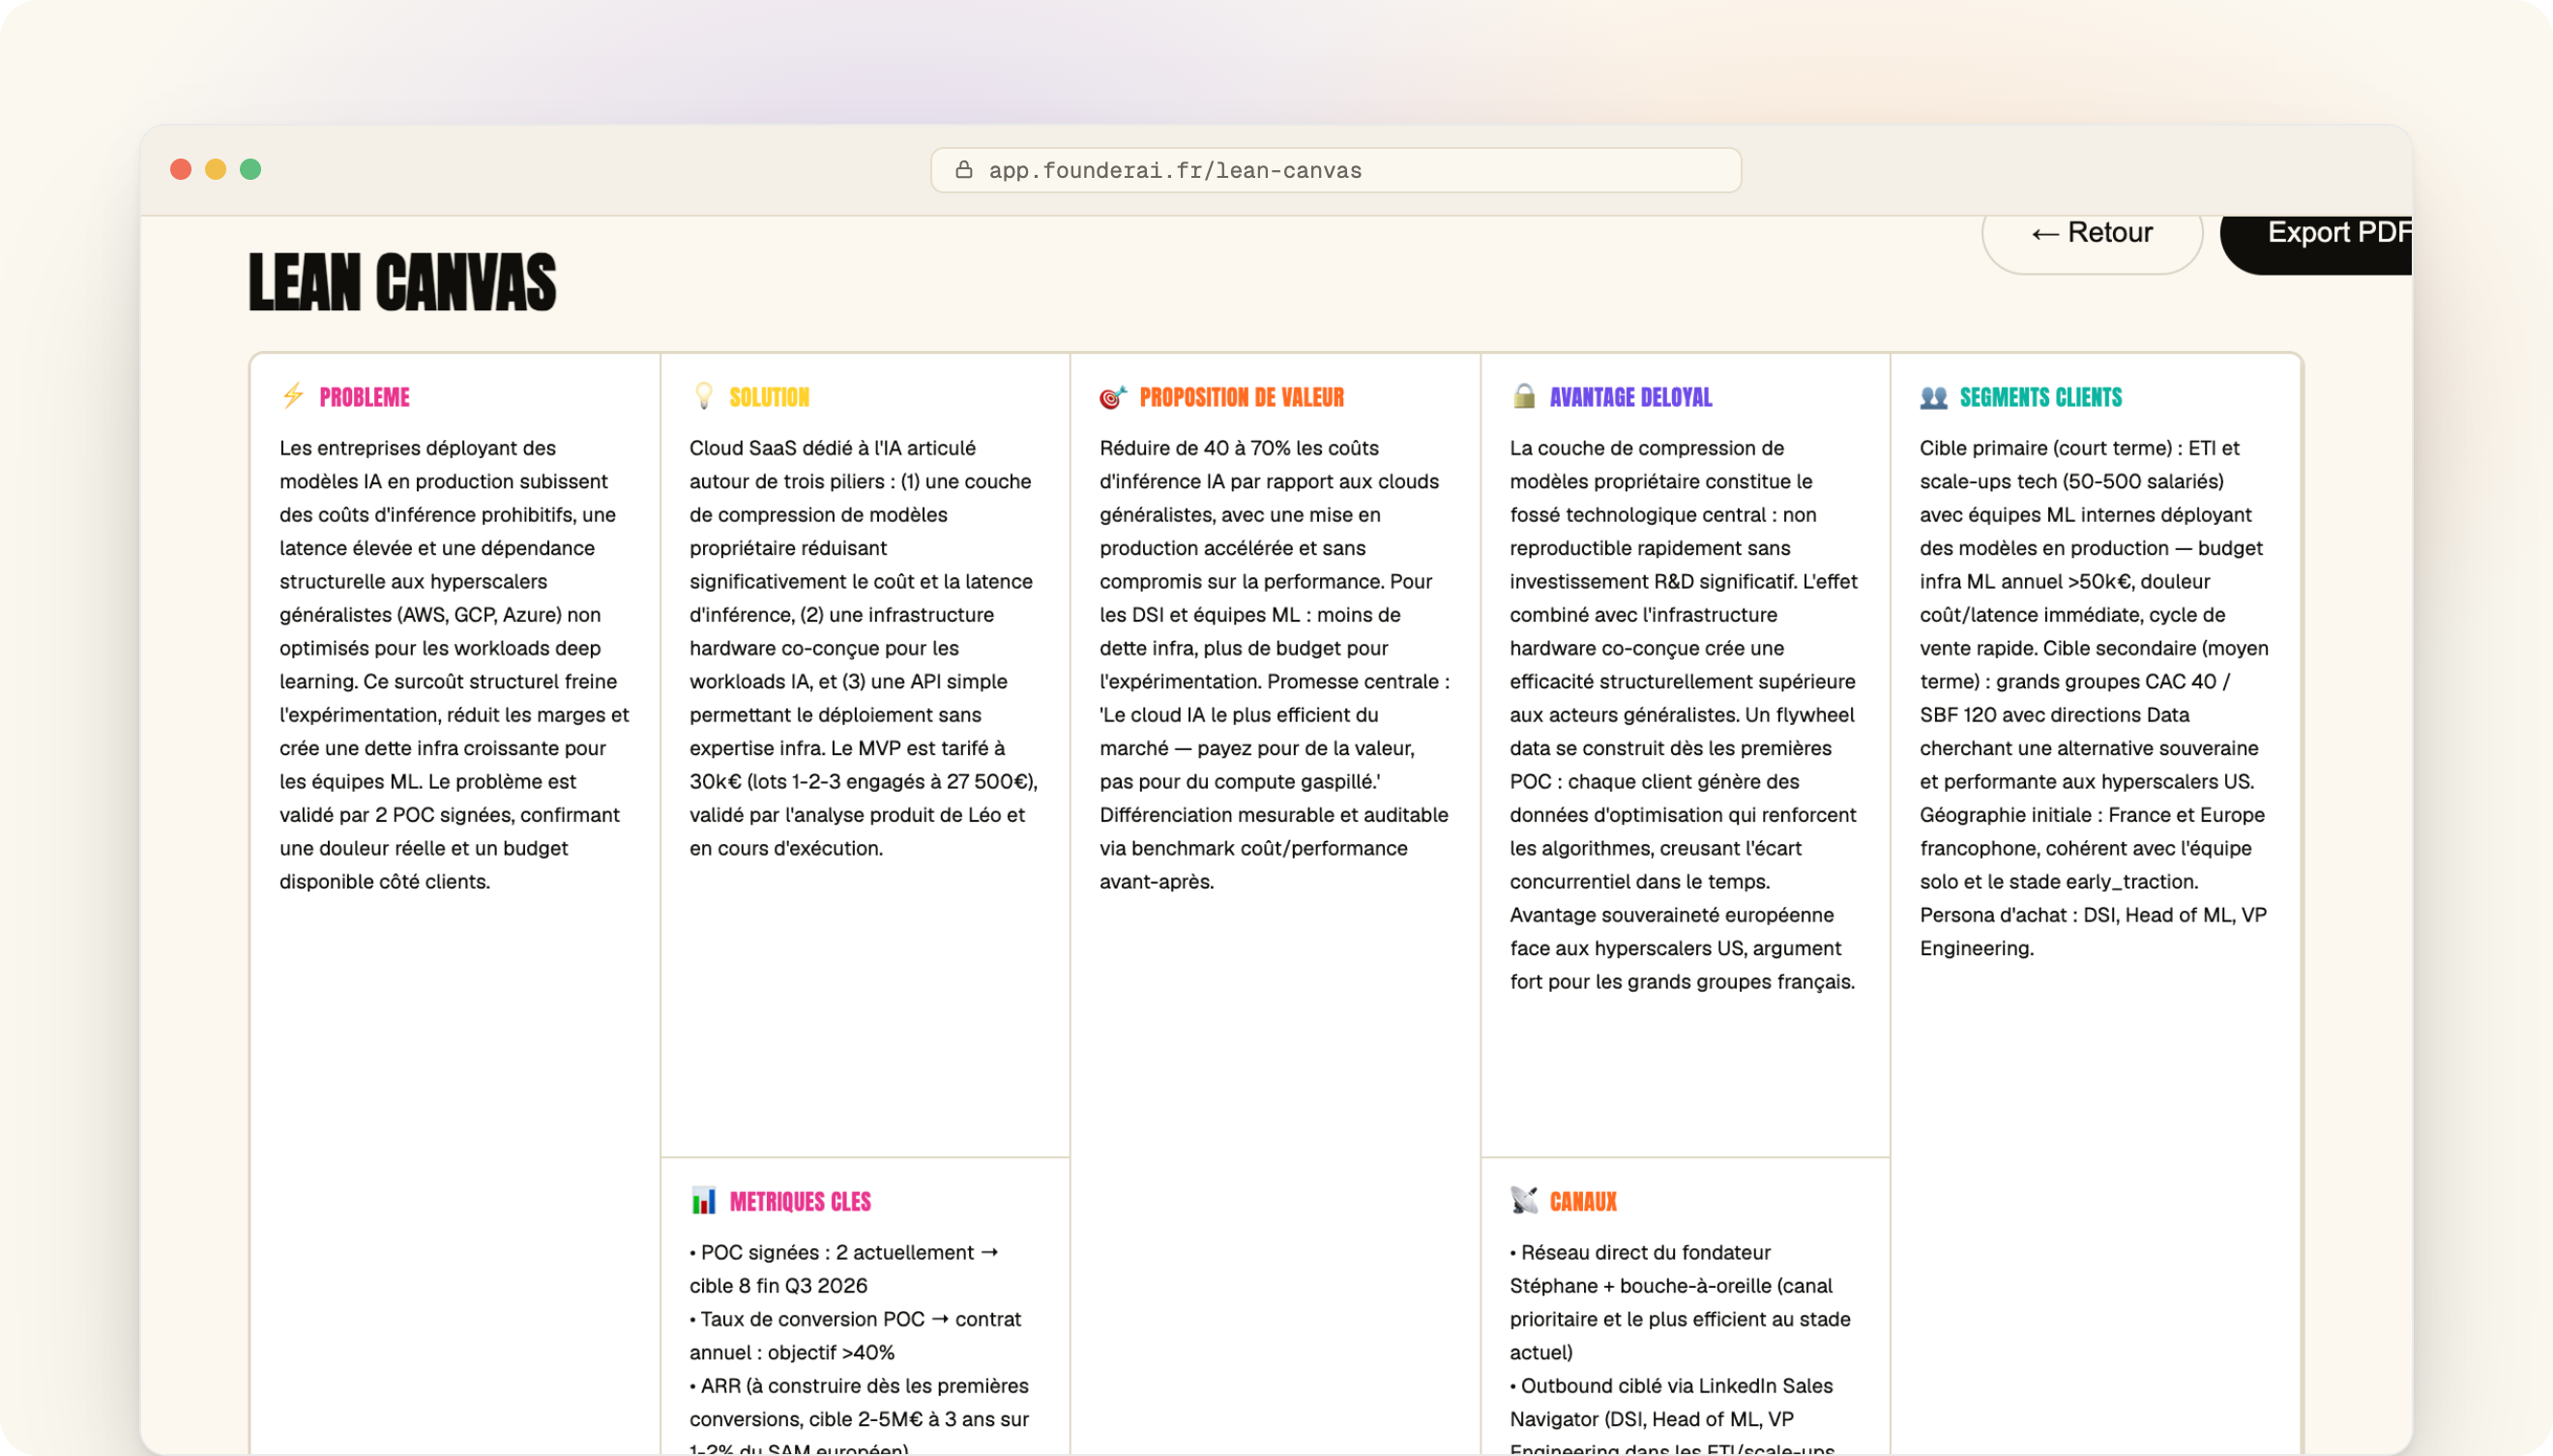This screenshot has height=1456, width=2553.
Task: Select the AVANTAGE DELOYAL heading
Action: click(x=1630, y=397)
